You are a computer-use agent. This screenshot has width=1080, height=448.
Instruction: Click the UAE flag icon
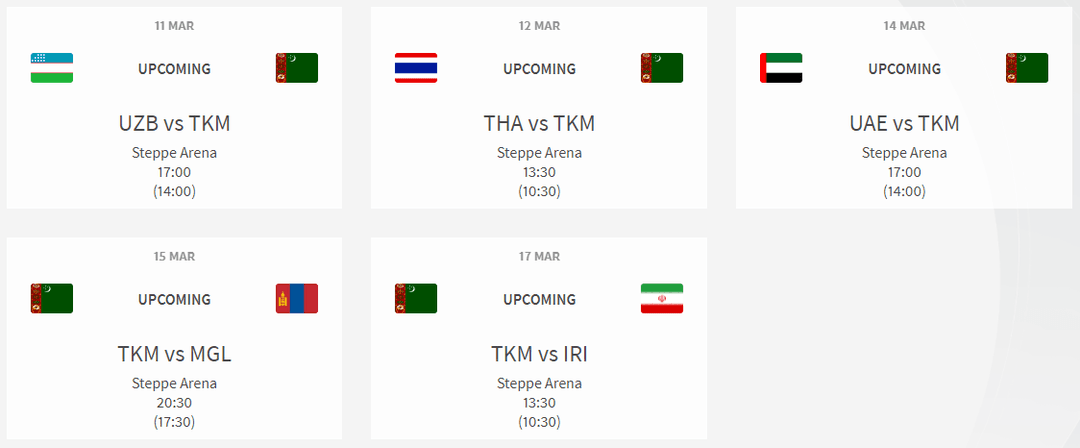pyautogui.click(x=781, y=68)
